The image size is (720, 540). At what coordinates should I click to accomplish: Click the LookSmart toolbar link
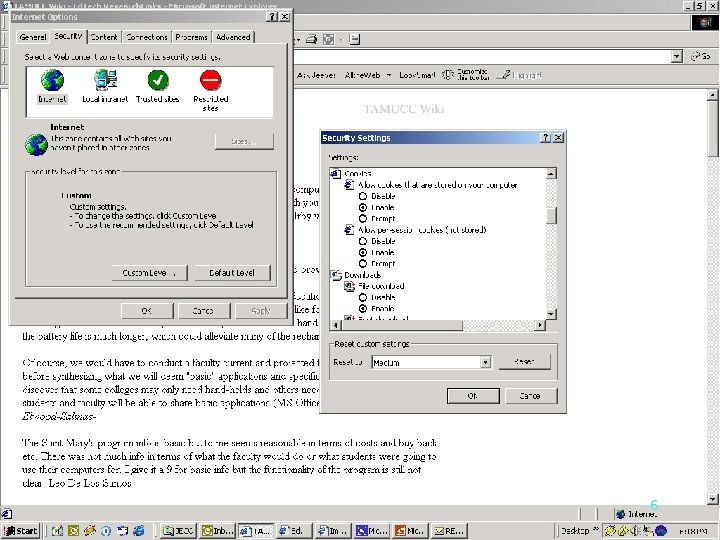point(417,75)
